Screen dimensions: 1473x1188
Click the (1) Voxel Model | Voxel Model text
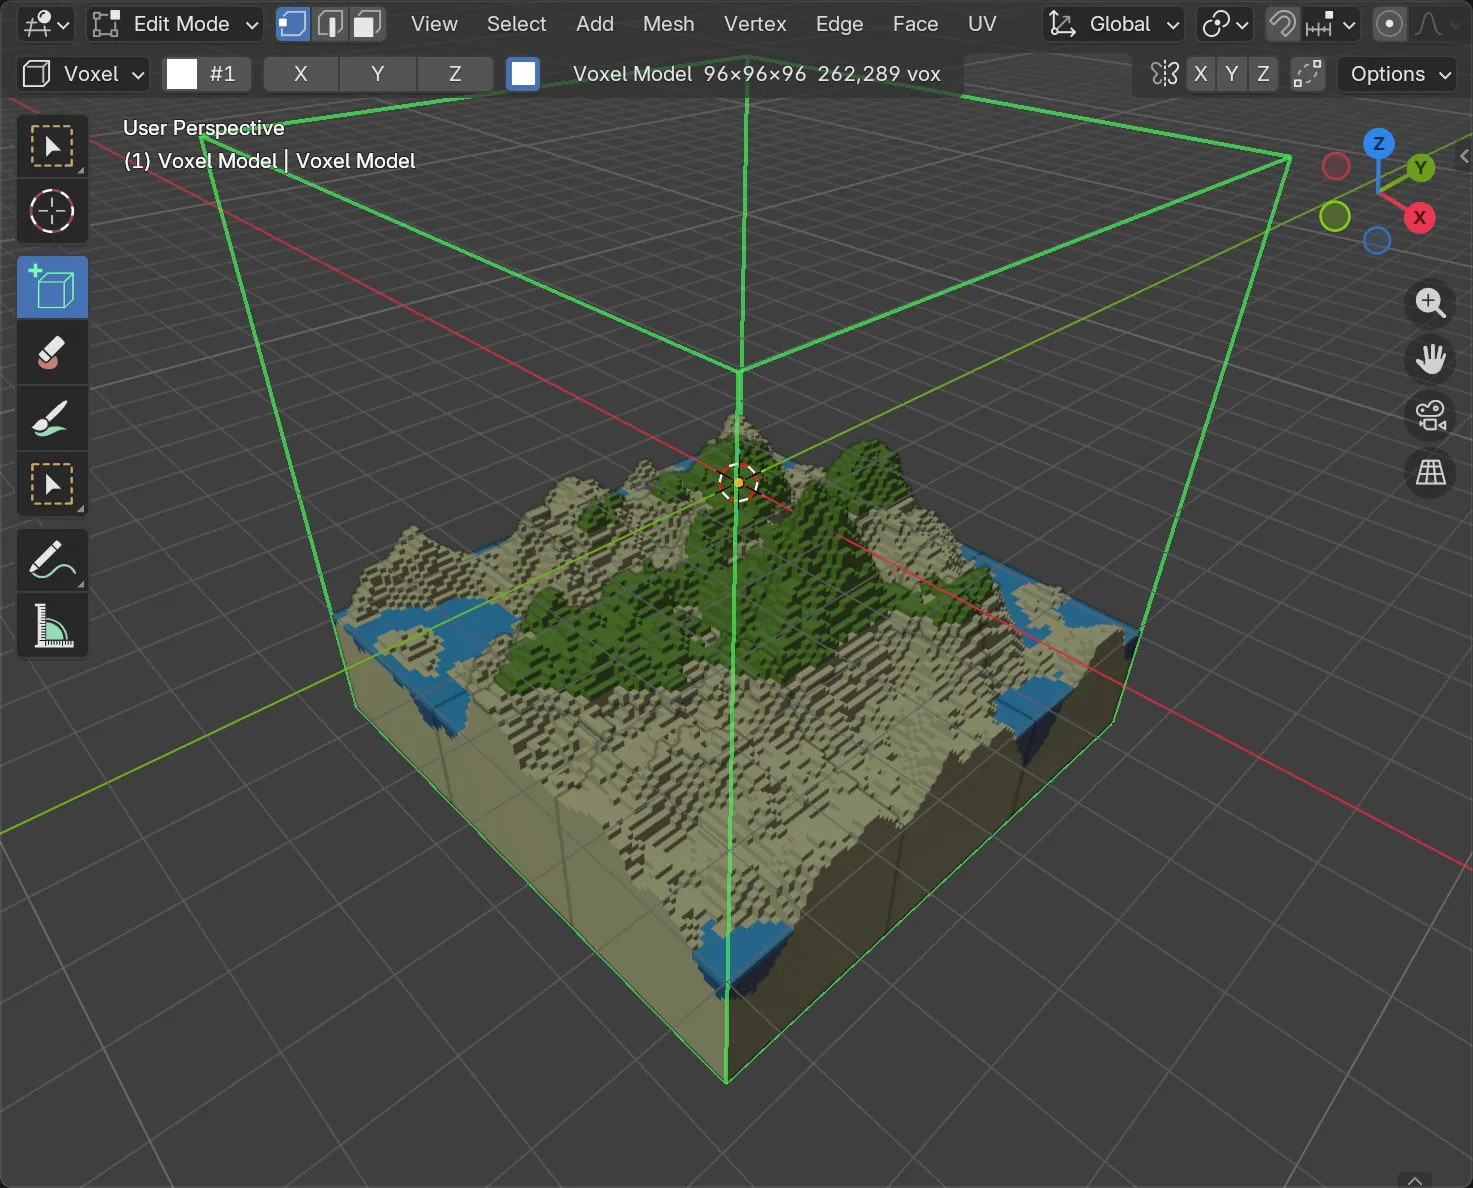click(269, 161)
